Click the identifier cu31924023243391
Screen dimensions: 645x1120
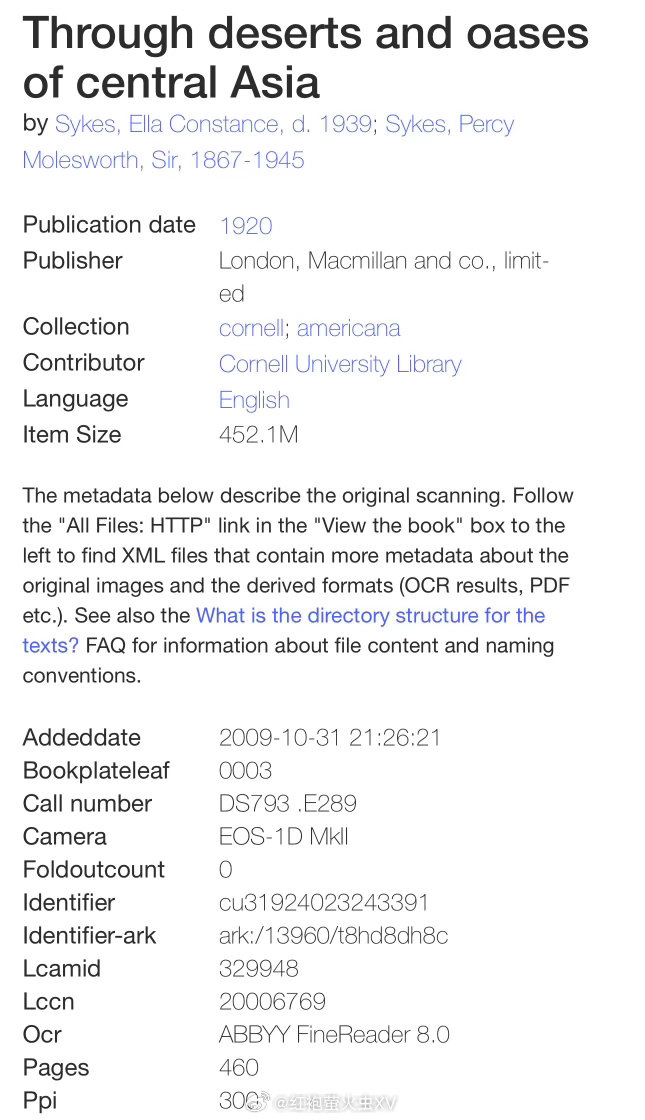[324, 903]
